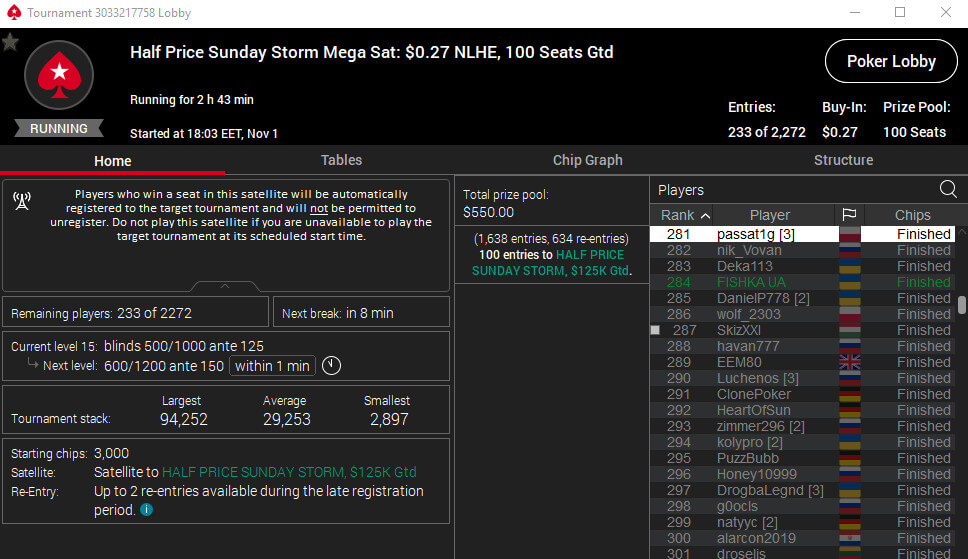Click the flag column header icon
Image resolution: width=968 pixels, height=559 pixels.
pos(849,214)
